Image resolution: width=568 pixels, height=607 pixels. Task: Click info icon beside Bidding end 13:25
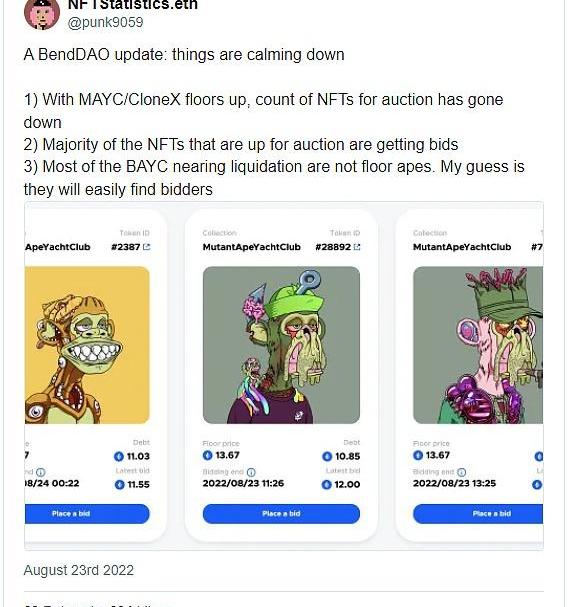click(x=462, y=472)
